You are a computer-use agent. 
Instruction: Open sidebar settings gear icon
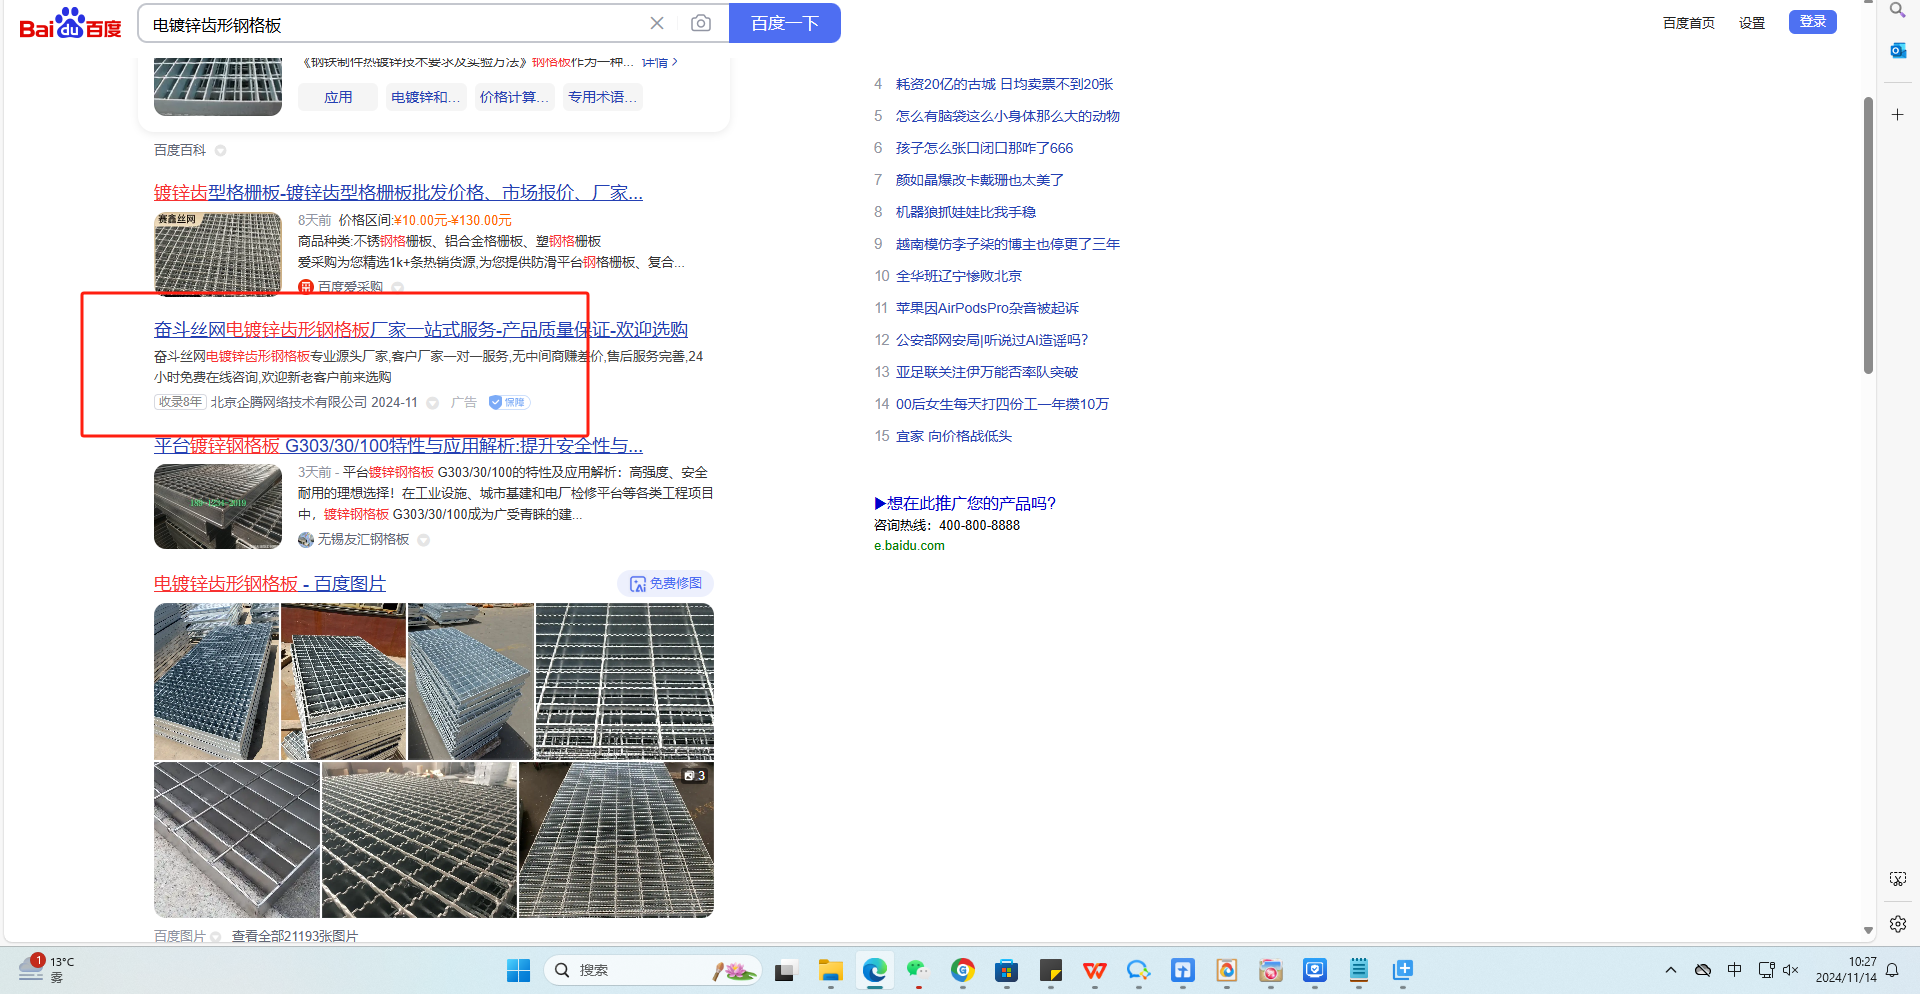click(1897, 924)
